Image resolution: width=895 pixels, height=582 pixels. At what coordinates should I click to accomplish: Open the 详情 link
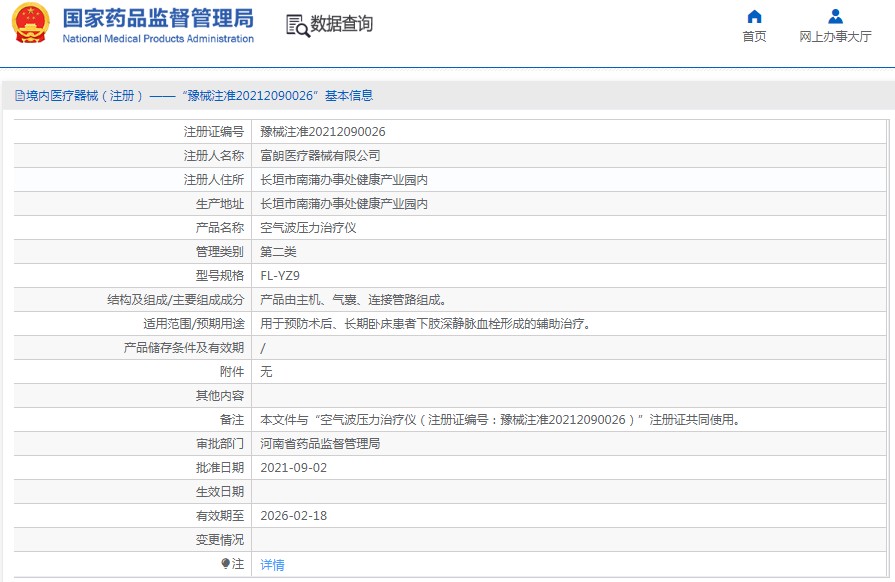click(272, 565)
